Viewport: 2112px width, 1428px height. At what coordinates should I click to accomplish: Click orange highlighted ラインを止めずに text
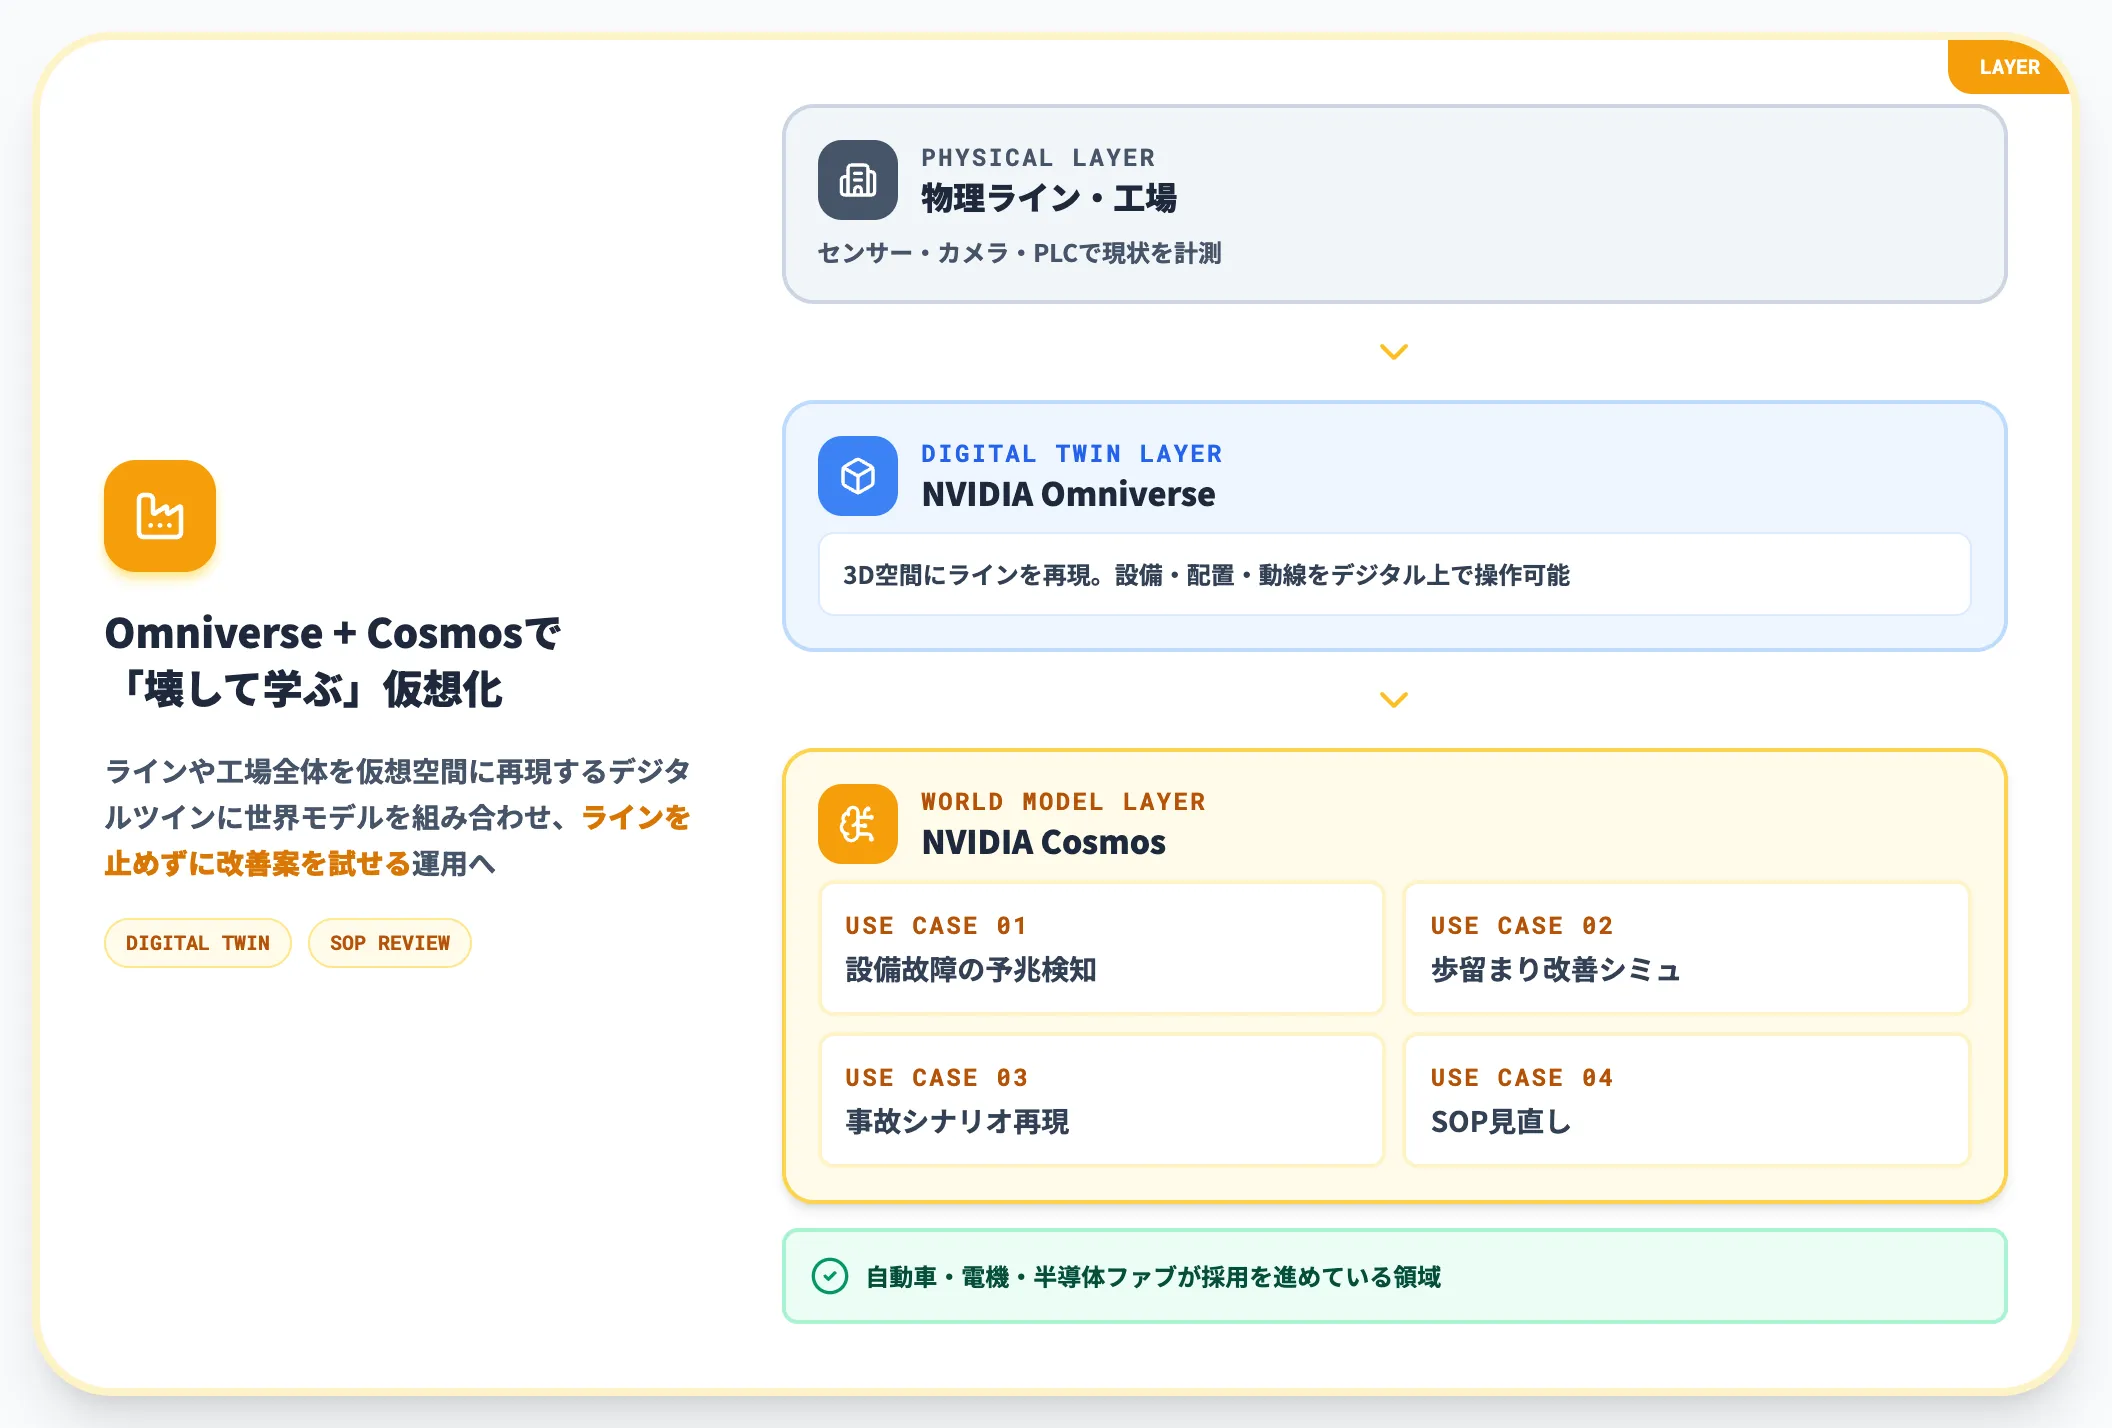tap(398, 840)
